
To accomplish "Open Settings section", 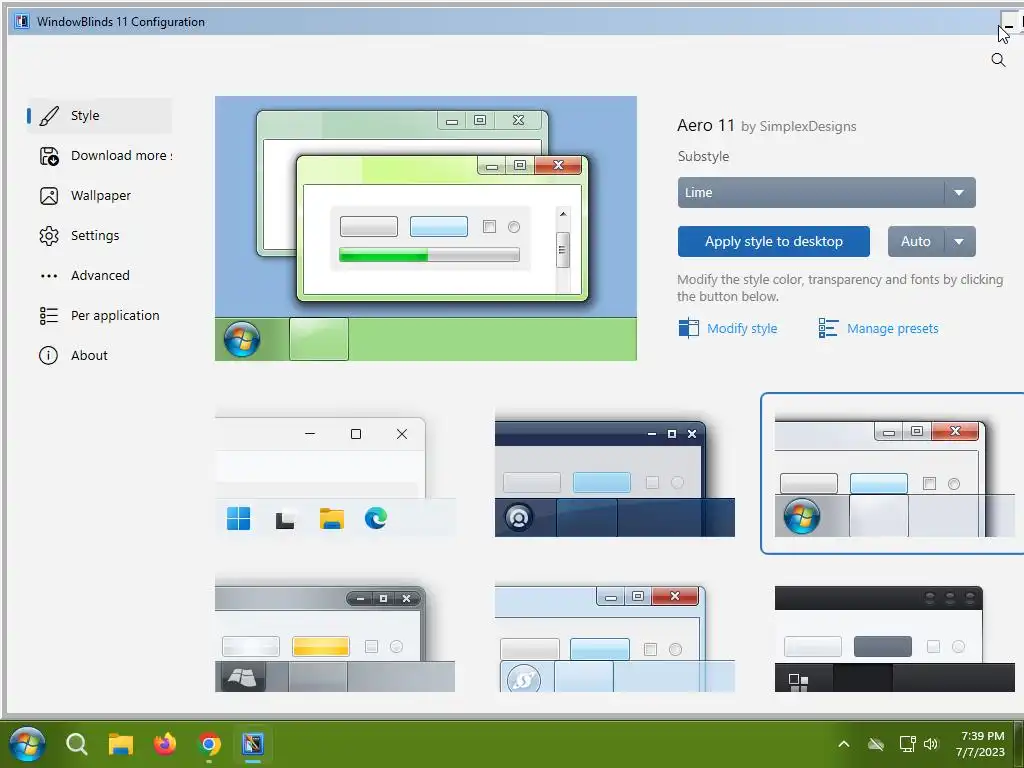I will click(x=99, y=236).
